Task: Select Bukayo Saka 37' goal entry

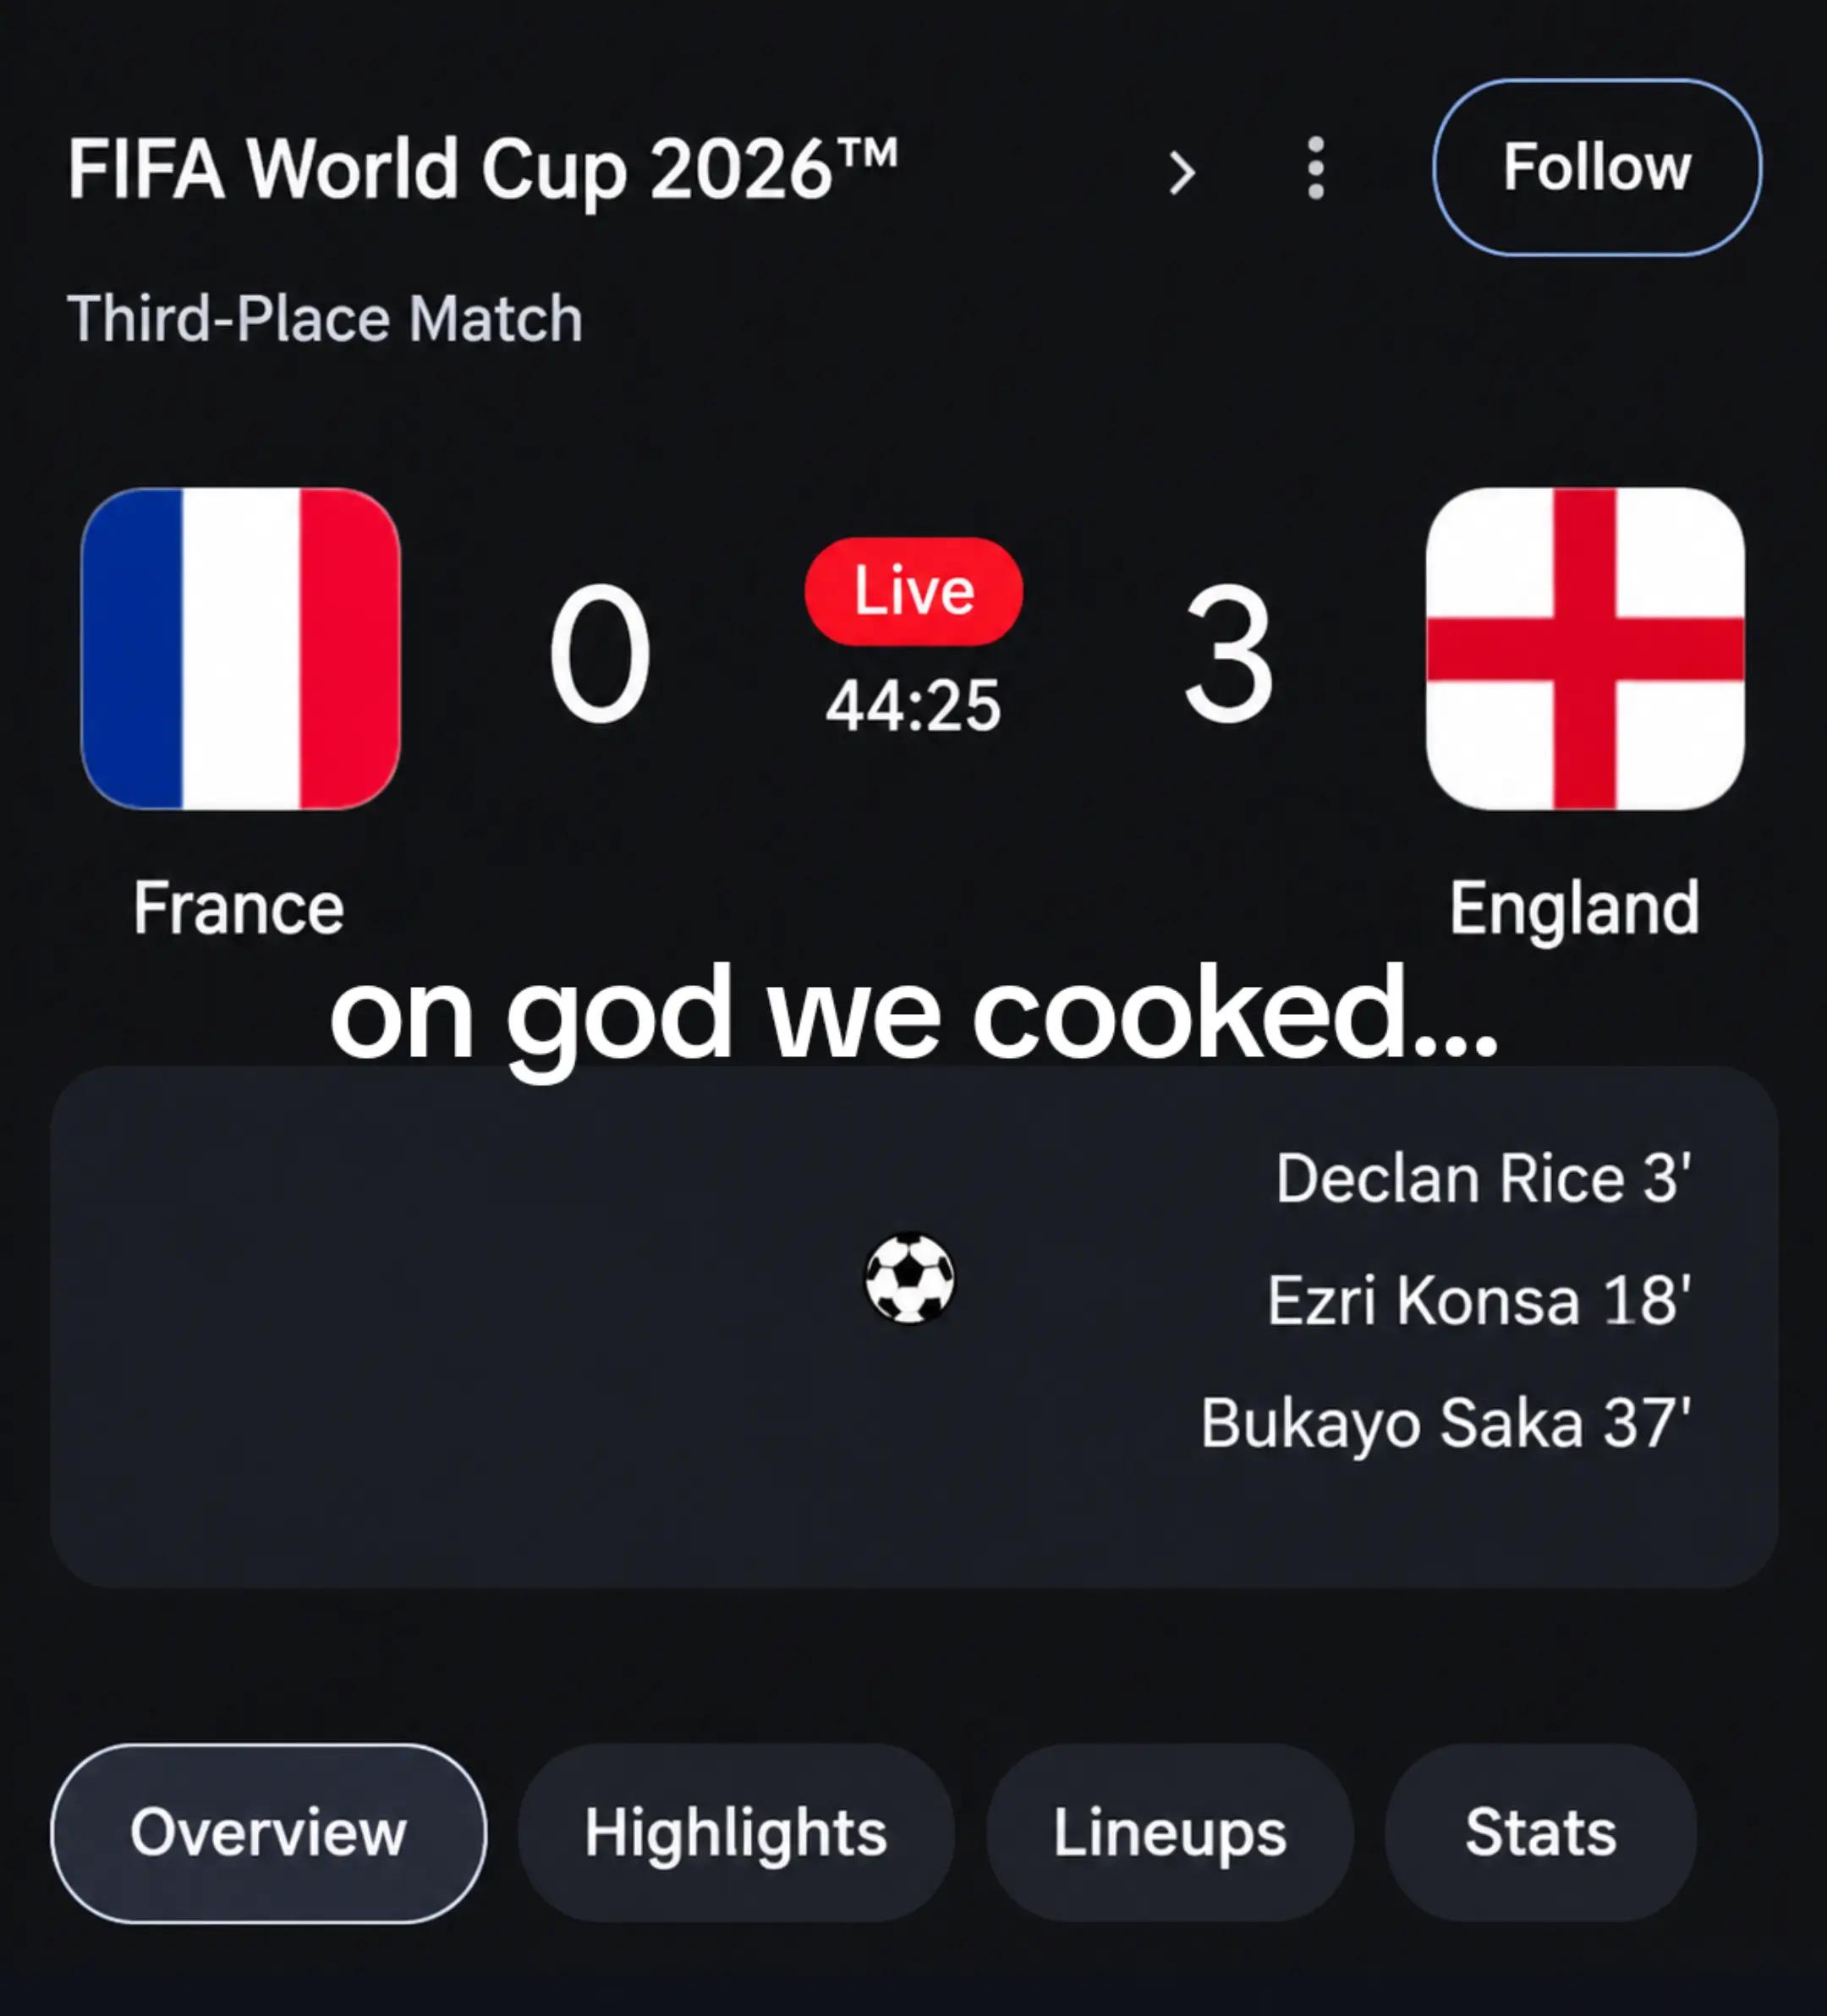Action: [x=1446, y=1422]
